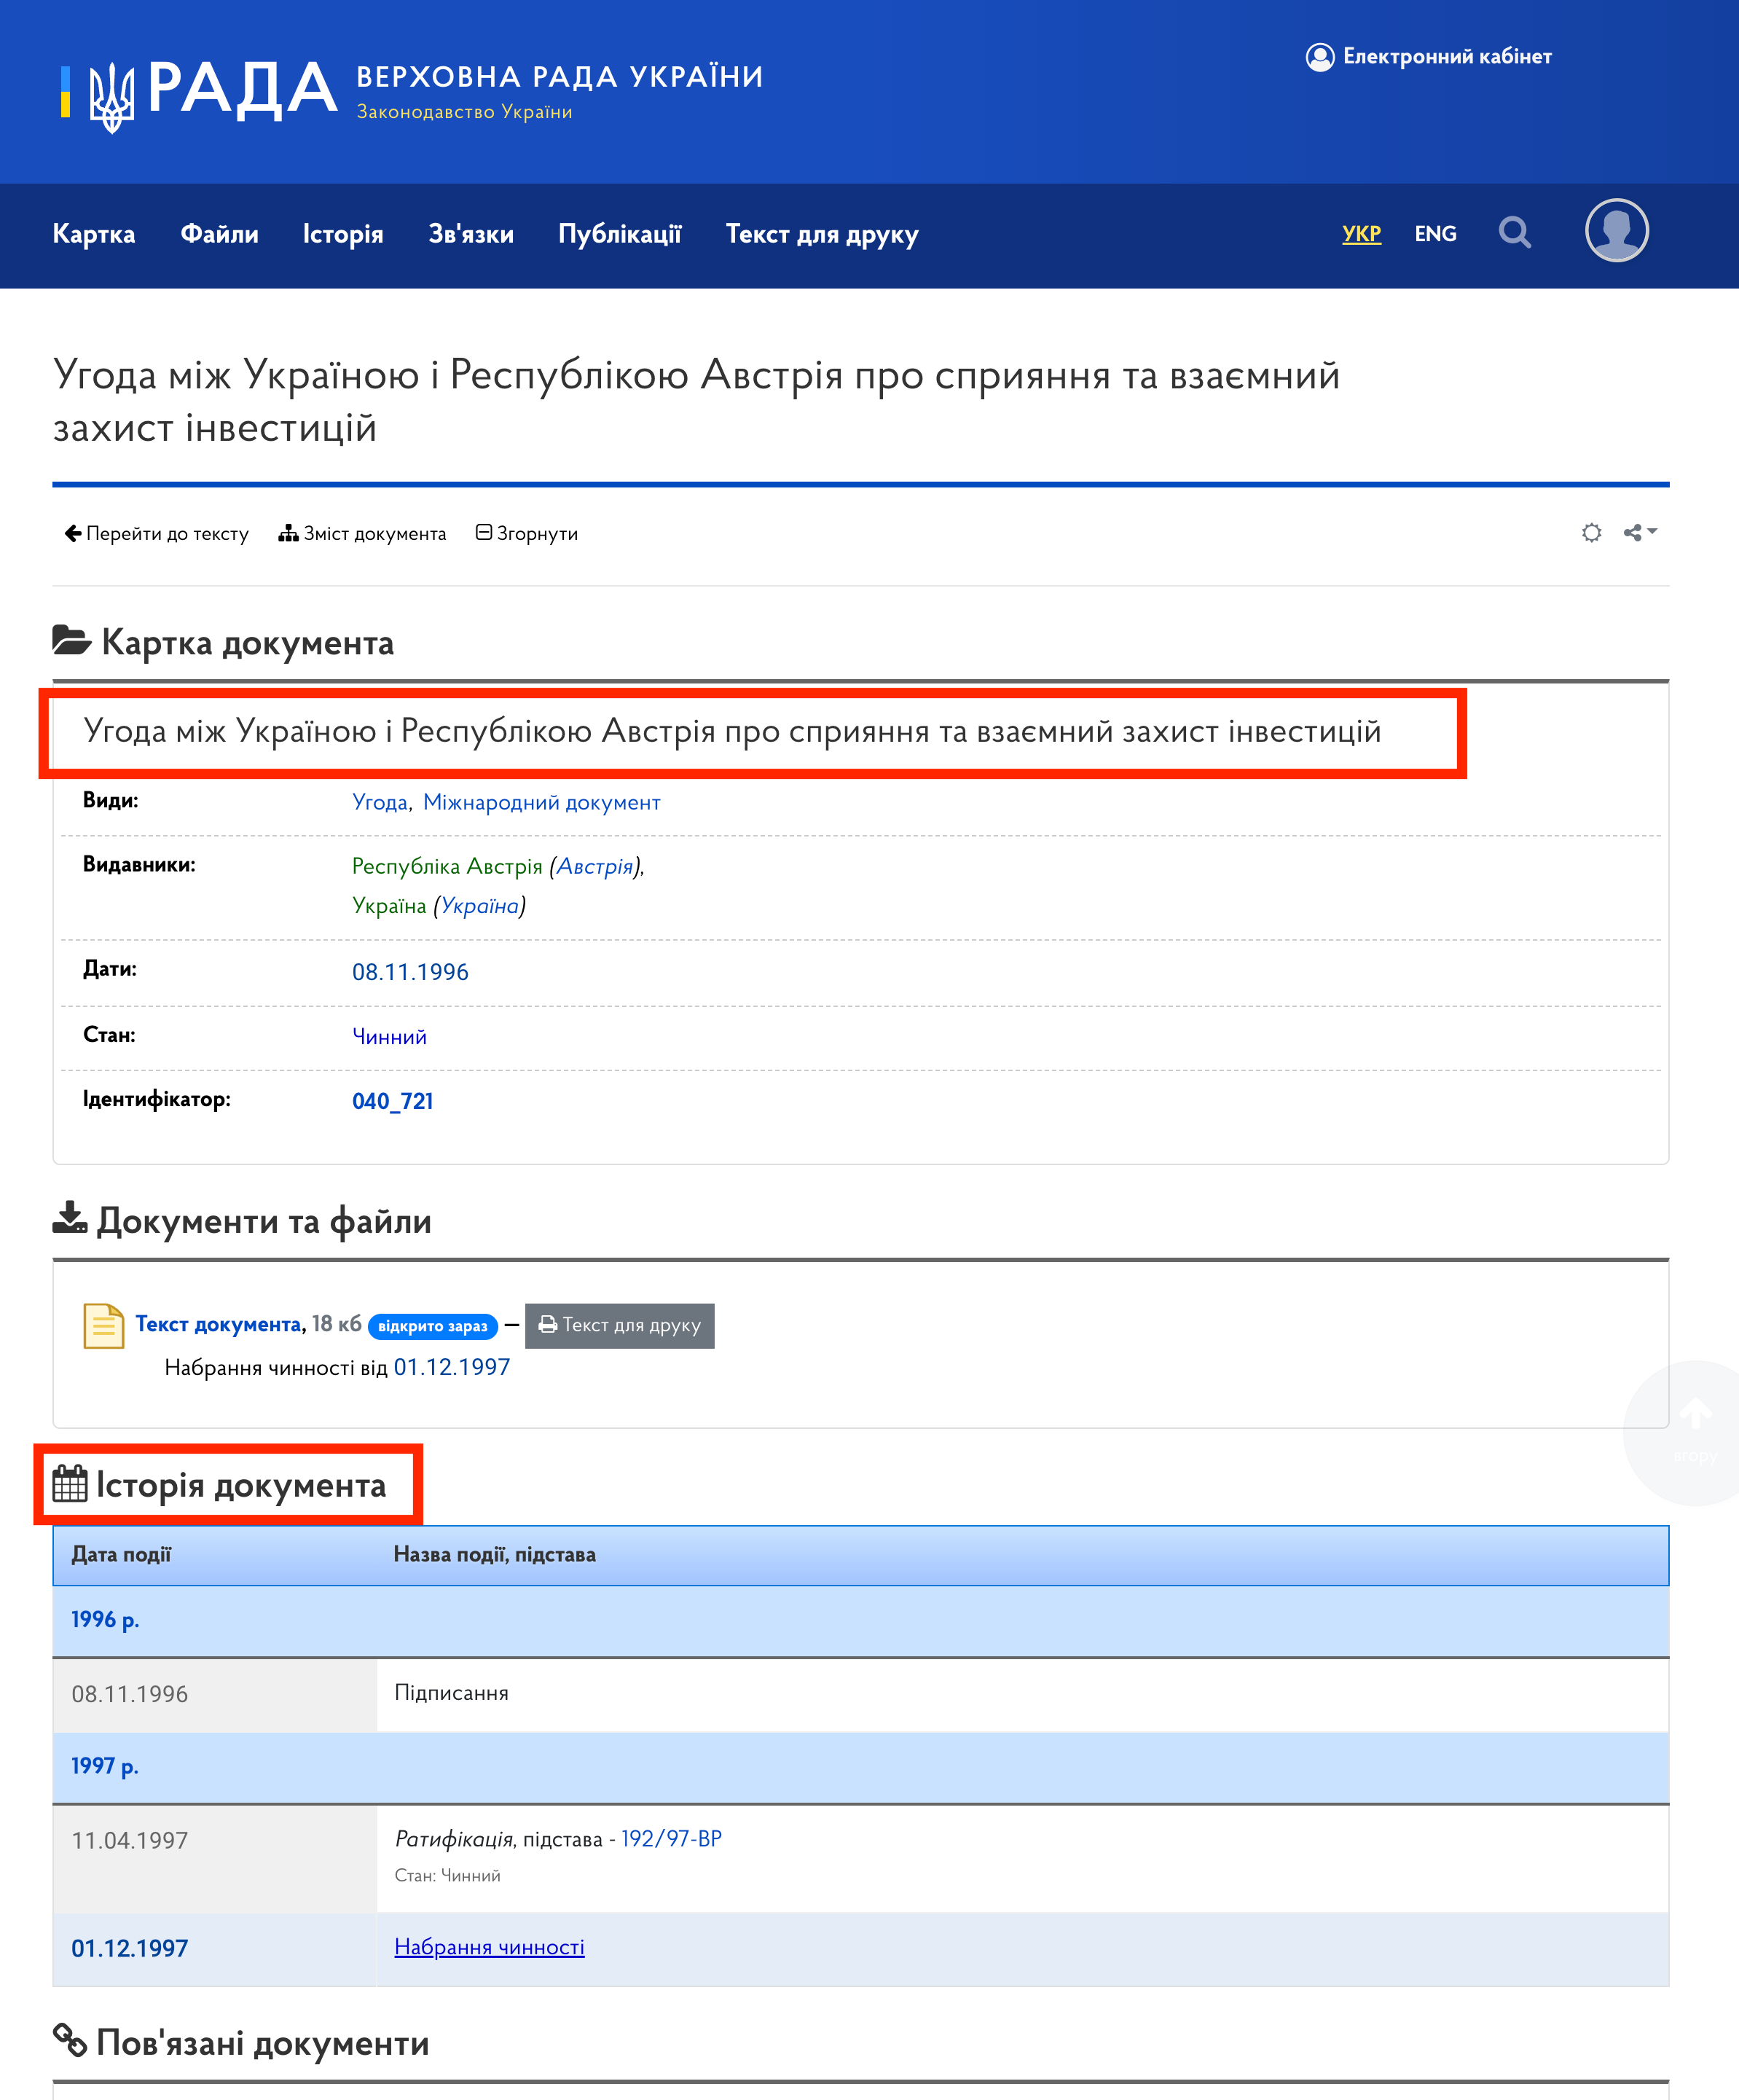Click the download icon of Документи та файли
The height and width of the screenshot is (2100, 1739).
pos(69,1218)
